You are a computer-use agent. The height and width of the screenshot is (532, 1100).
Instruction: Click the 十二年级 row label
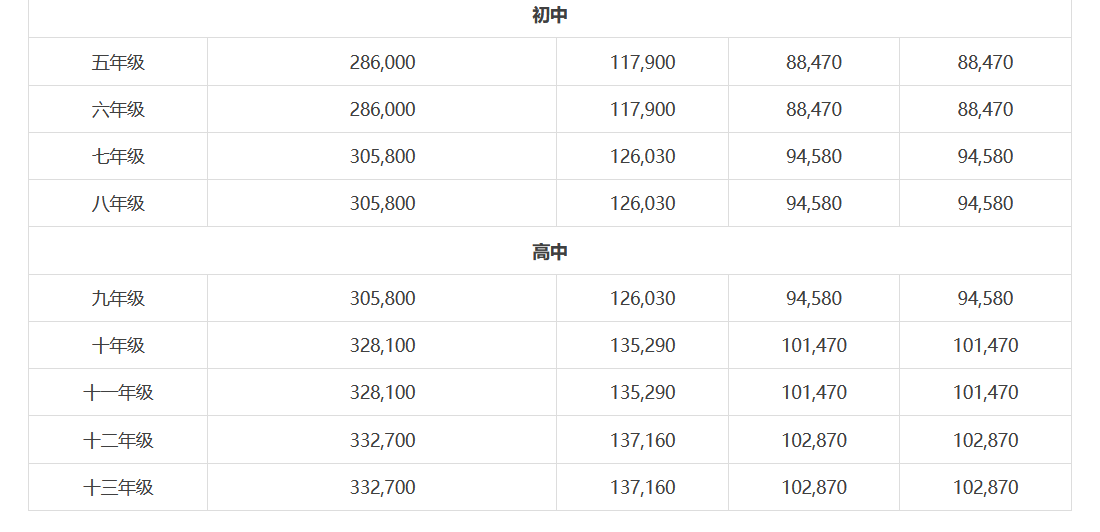click(x=118, y=440)
